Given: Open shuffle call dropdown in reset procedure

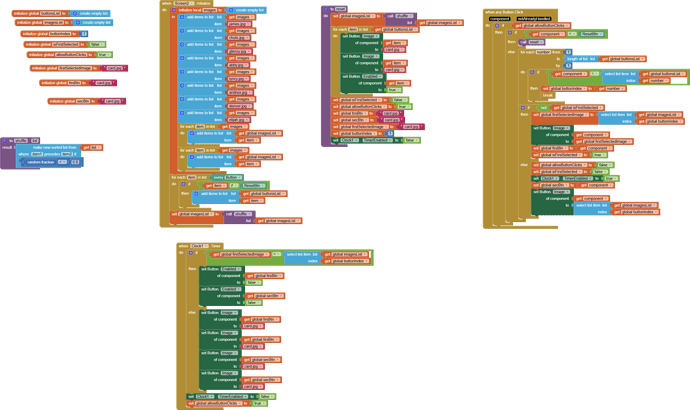Looking at the screenshot, I should point(403,16).
